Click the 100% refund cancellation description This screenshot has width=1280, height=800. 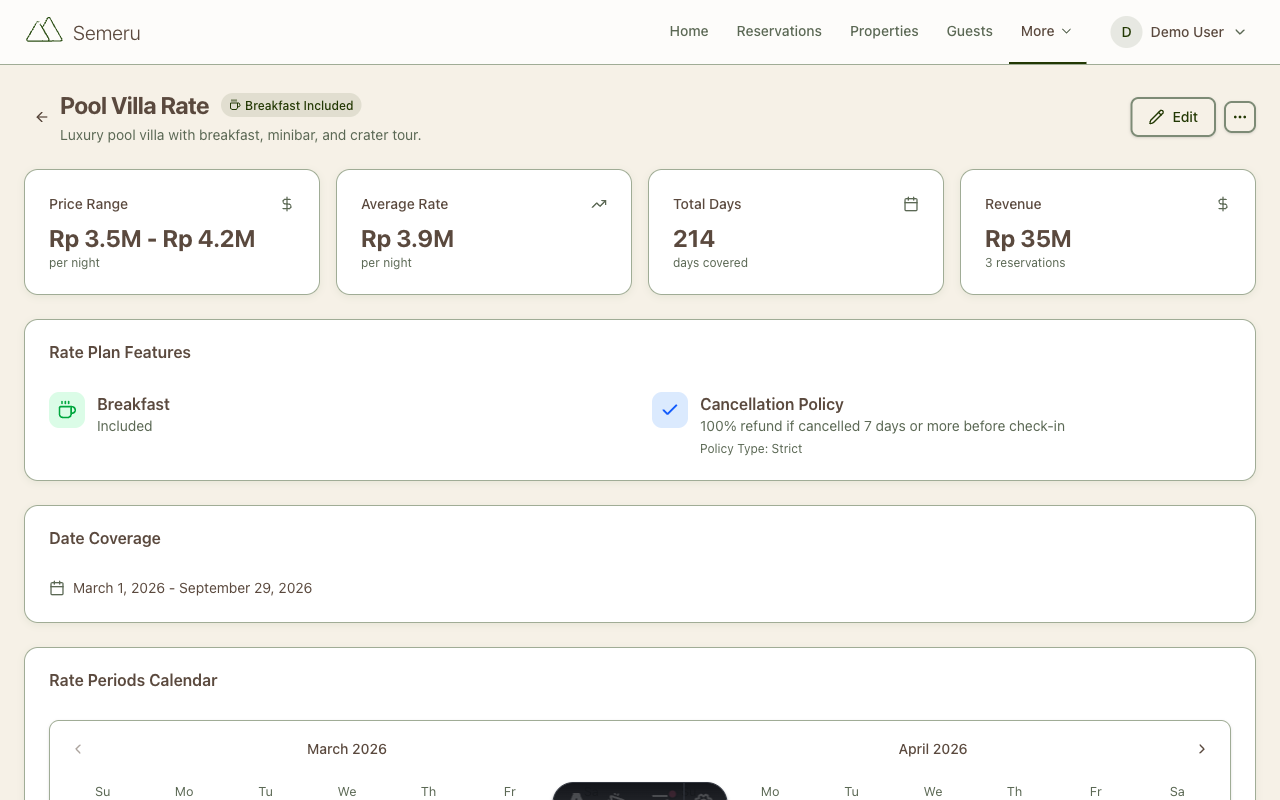tap(882, 426)
